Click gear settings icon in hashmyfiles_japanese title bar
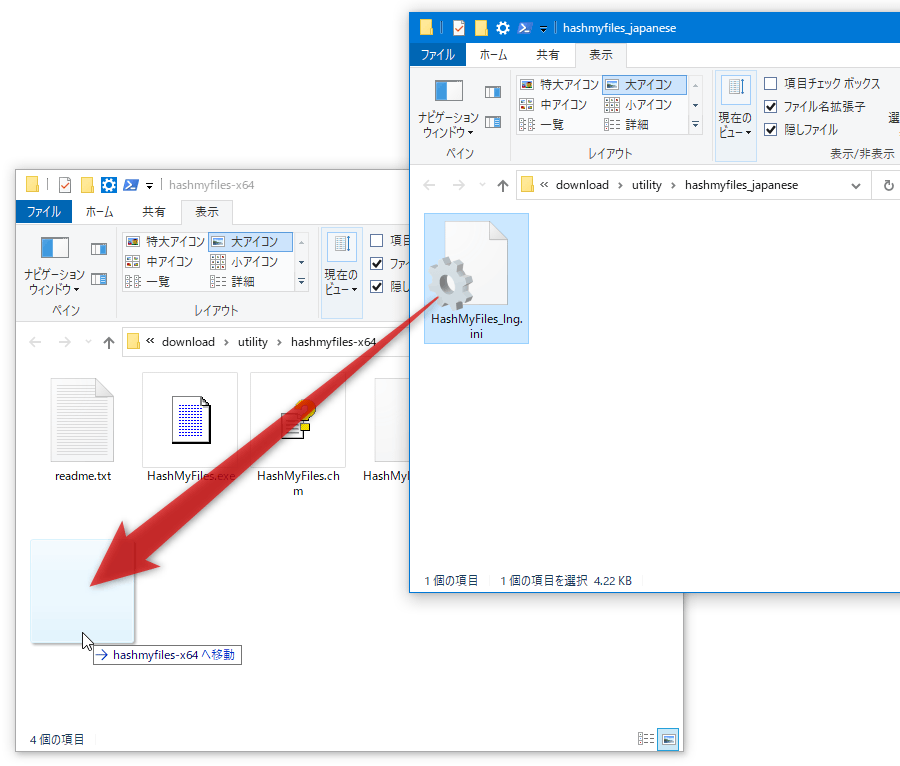The image size is (900, 766). (503, 28)
